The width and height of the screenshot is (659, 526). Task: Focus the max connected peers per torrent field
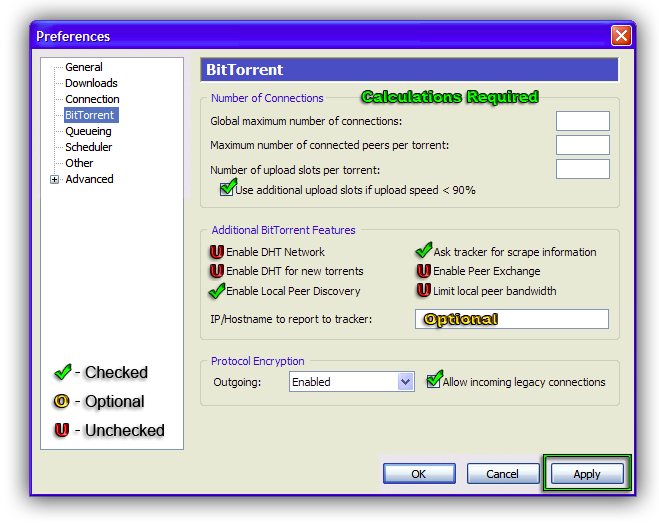[583, 145]
